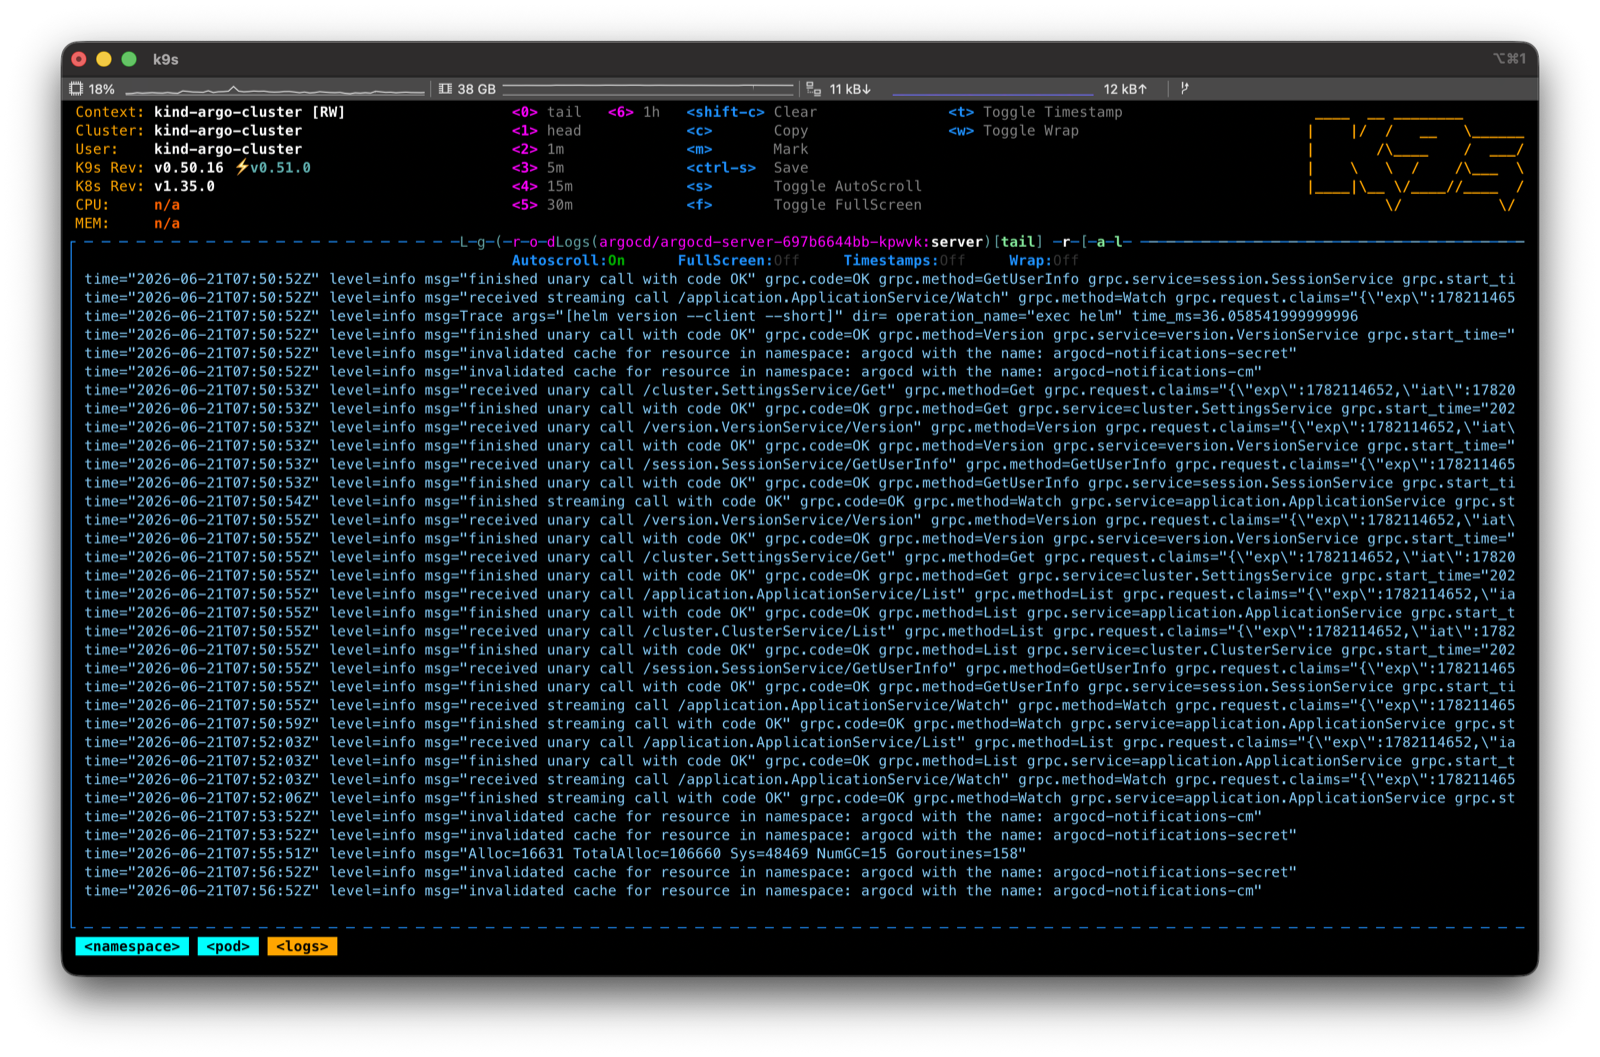Click Context value kind-argo-cluster [RW]
Viewport: 1600px width, 1057px height.
coord(249,112)
